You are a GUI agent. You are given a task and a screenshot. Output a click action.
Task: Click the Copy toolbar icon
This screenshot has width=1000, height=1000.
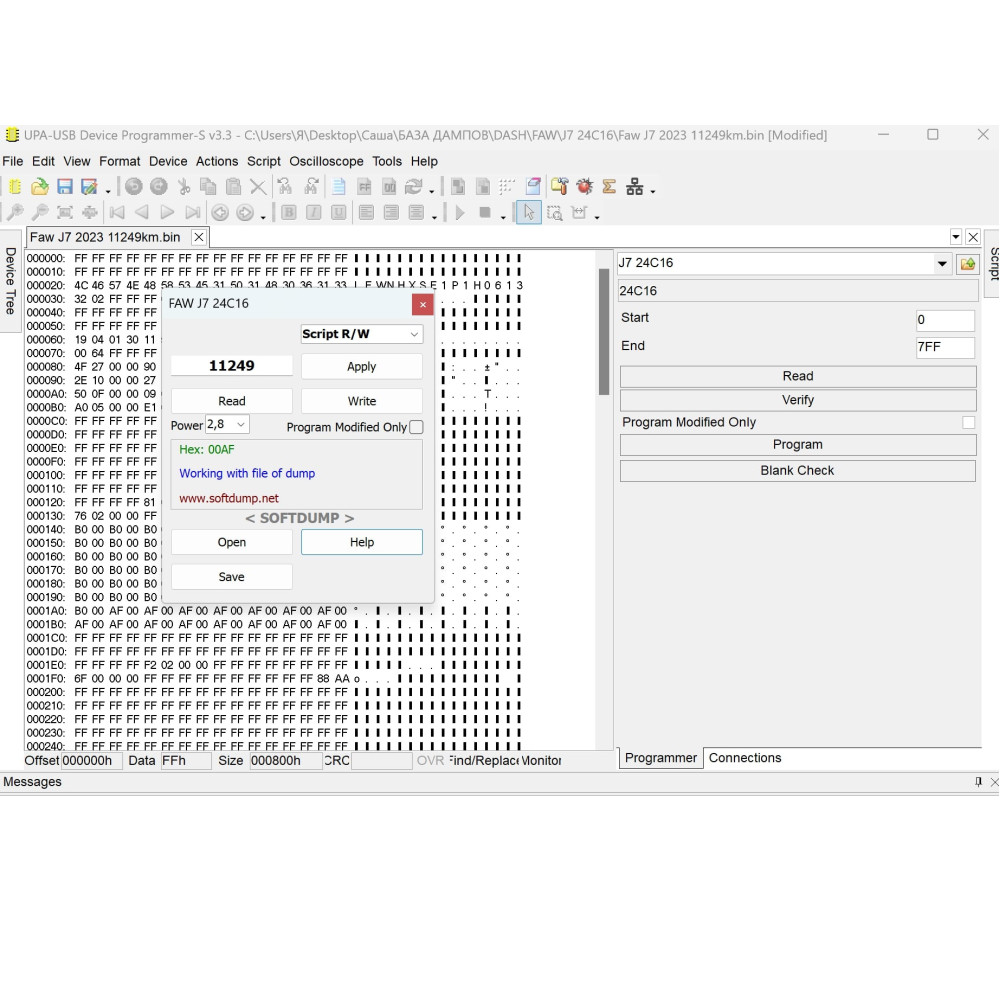click(x=208, y=186)
